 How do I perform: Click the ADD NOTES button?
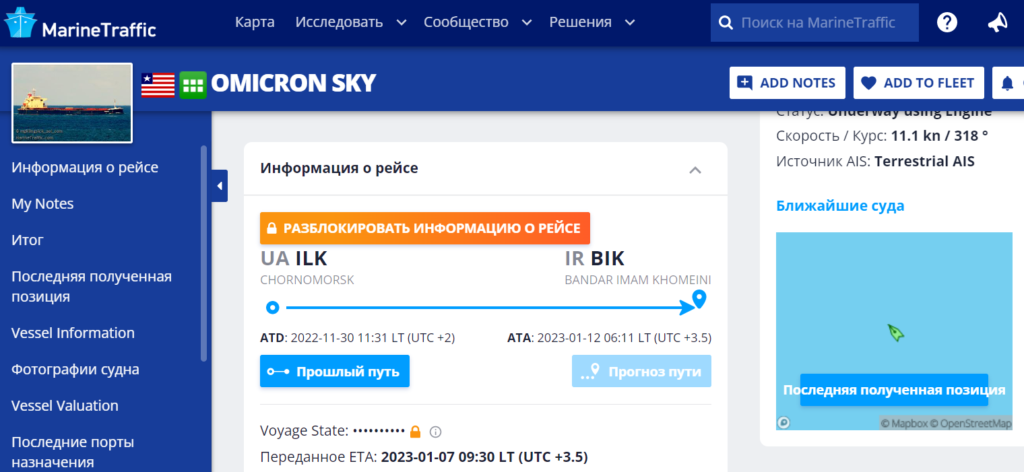click(787, 83)
